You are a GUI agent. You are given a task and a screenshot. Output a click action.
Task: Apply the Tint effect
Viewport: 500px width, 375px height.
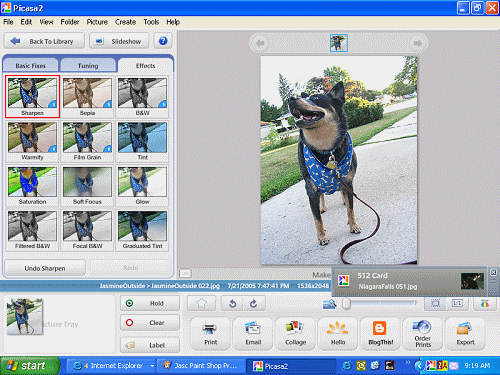click(142, 141)
